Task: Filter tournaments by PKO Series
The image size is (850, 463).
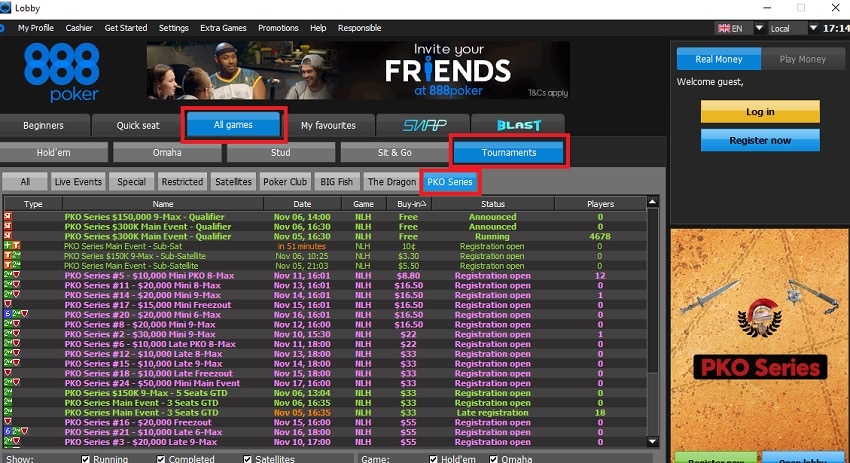Action: (x=450, y=182)
